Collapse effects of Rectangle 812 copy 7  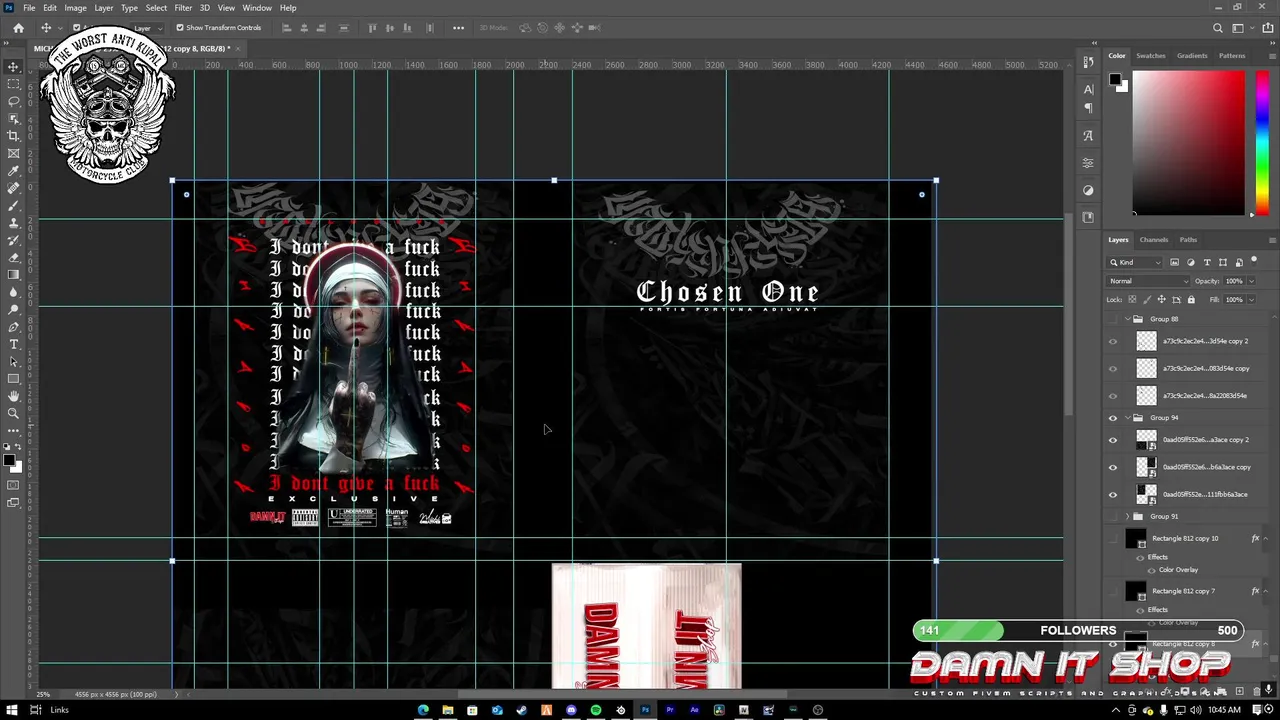1266,591
